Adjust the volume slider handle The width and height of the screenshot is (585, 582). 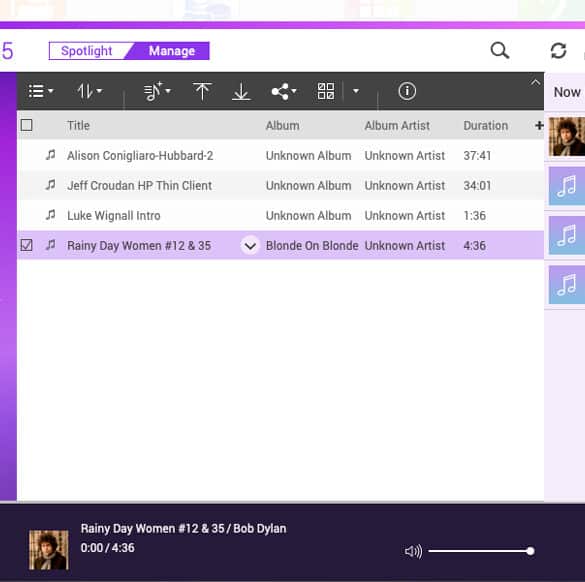pos(530,551)
